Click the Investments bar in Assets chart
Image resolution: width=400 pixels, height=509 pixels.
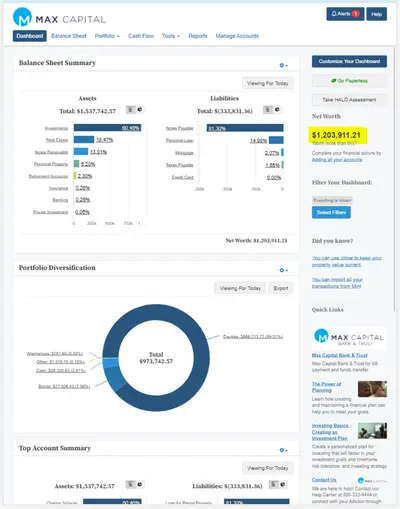[107, 128]
